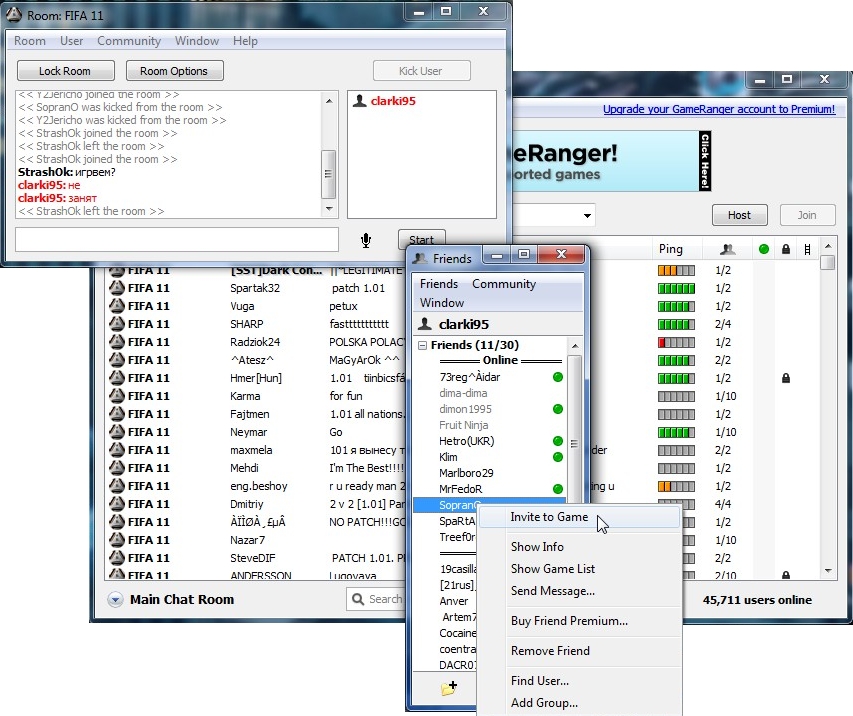
Task: Choose Invite to Game from context menu
Action: coord(579,517)
